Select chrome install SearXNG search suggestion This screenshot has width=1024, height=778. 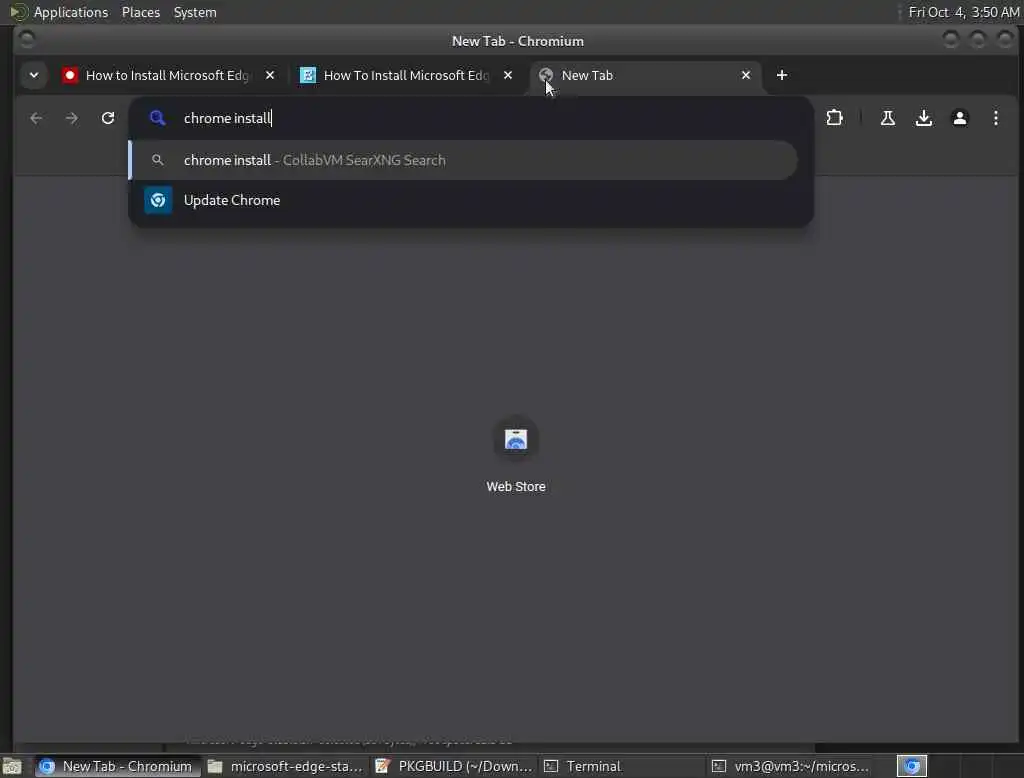[463, 160]
